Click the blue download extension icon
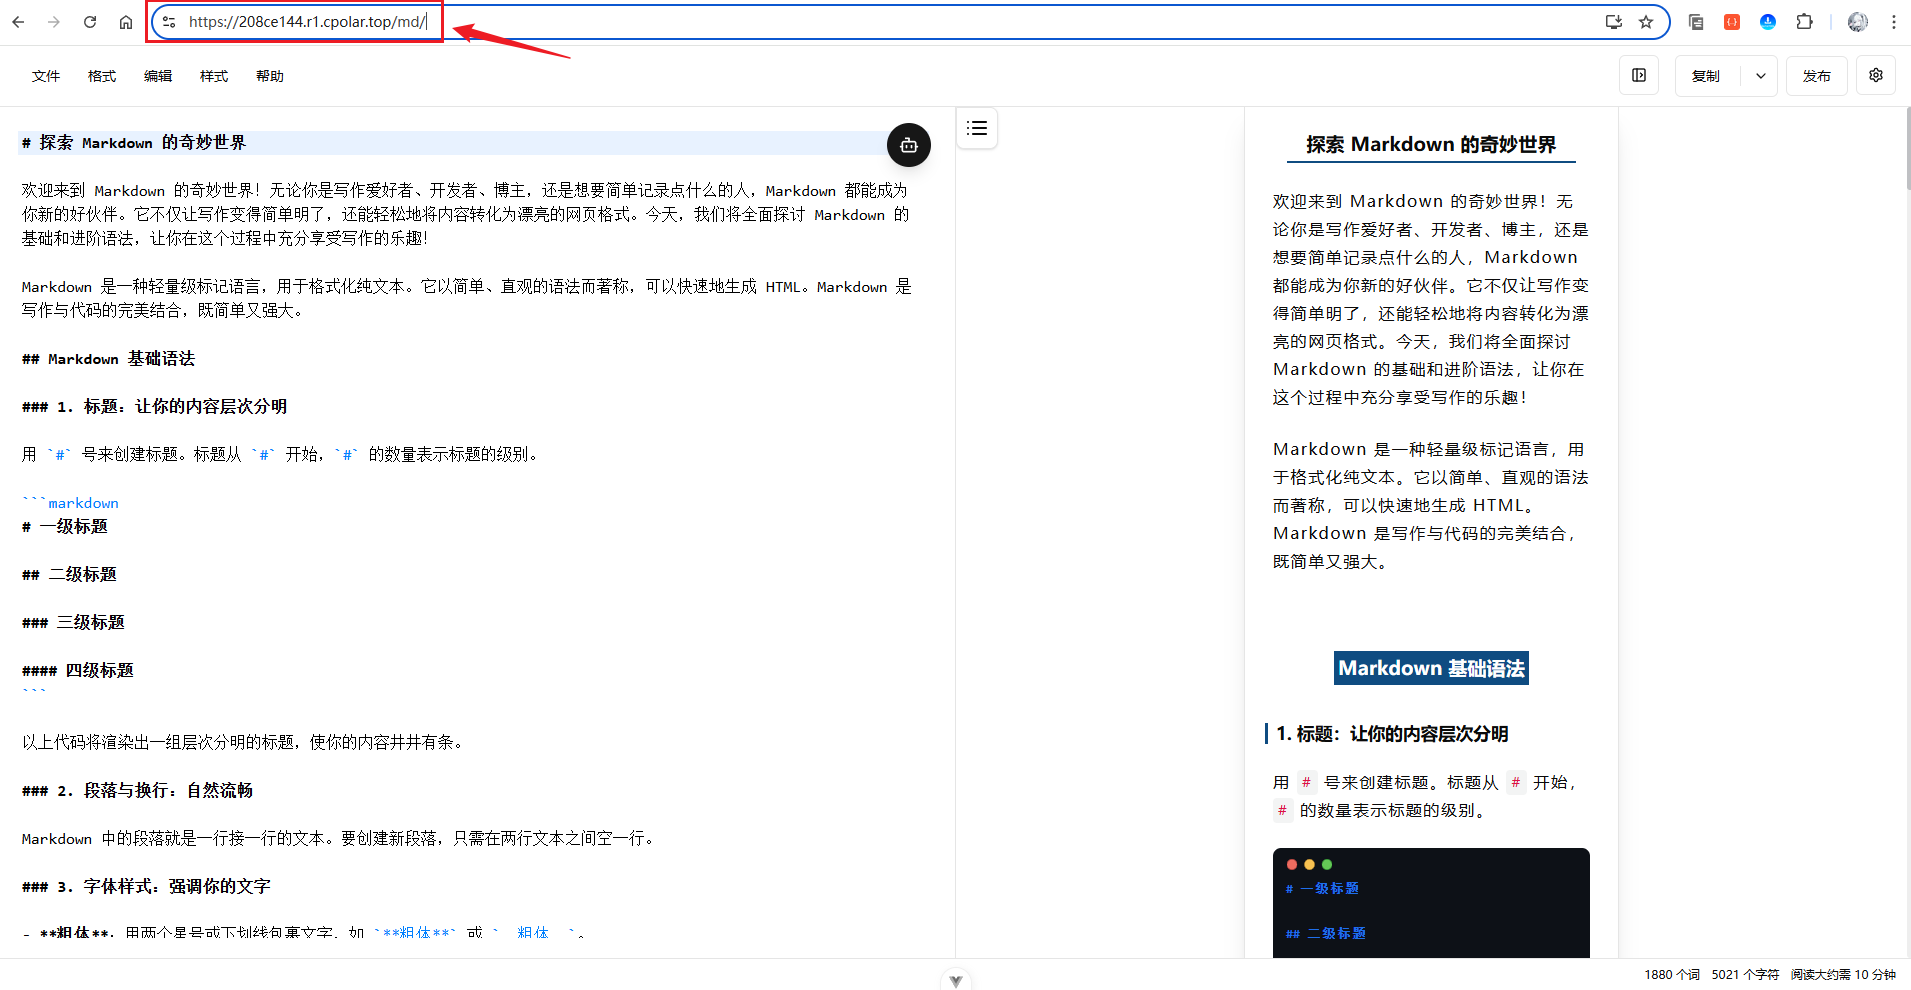 [x=1767, y=21]
